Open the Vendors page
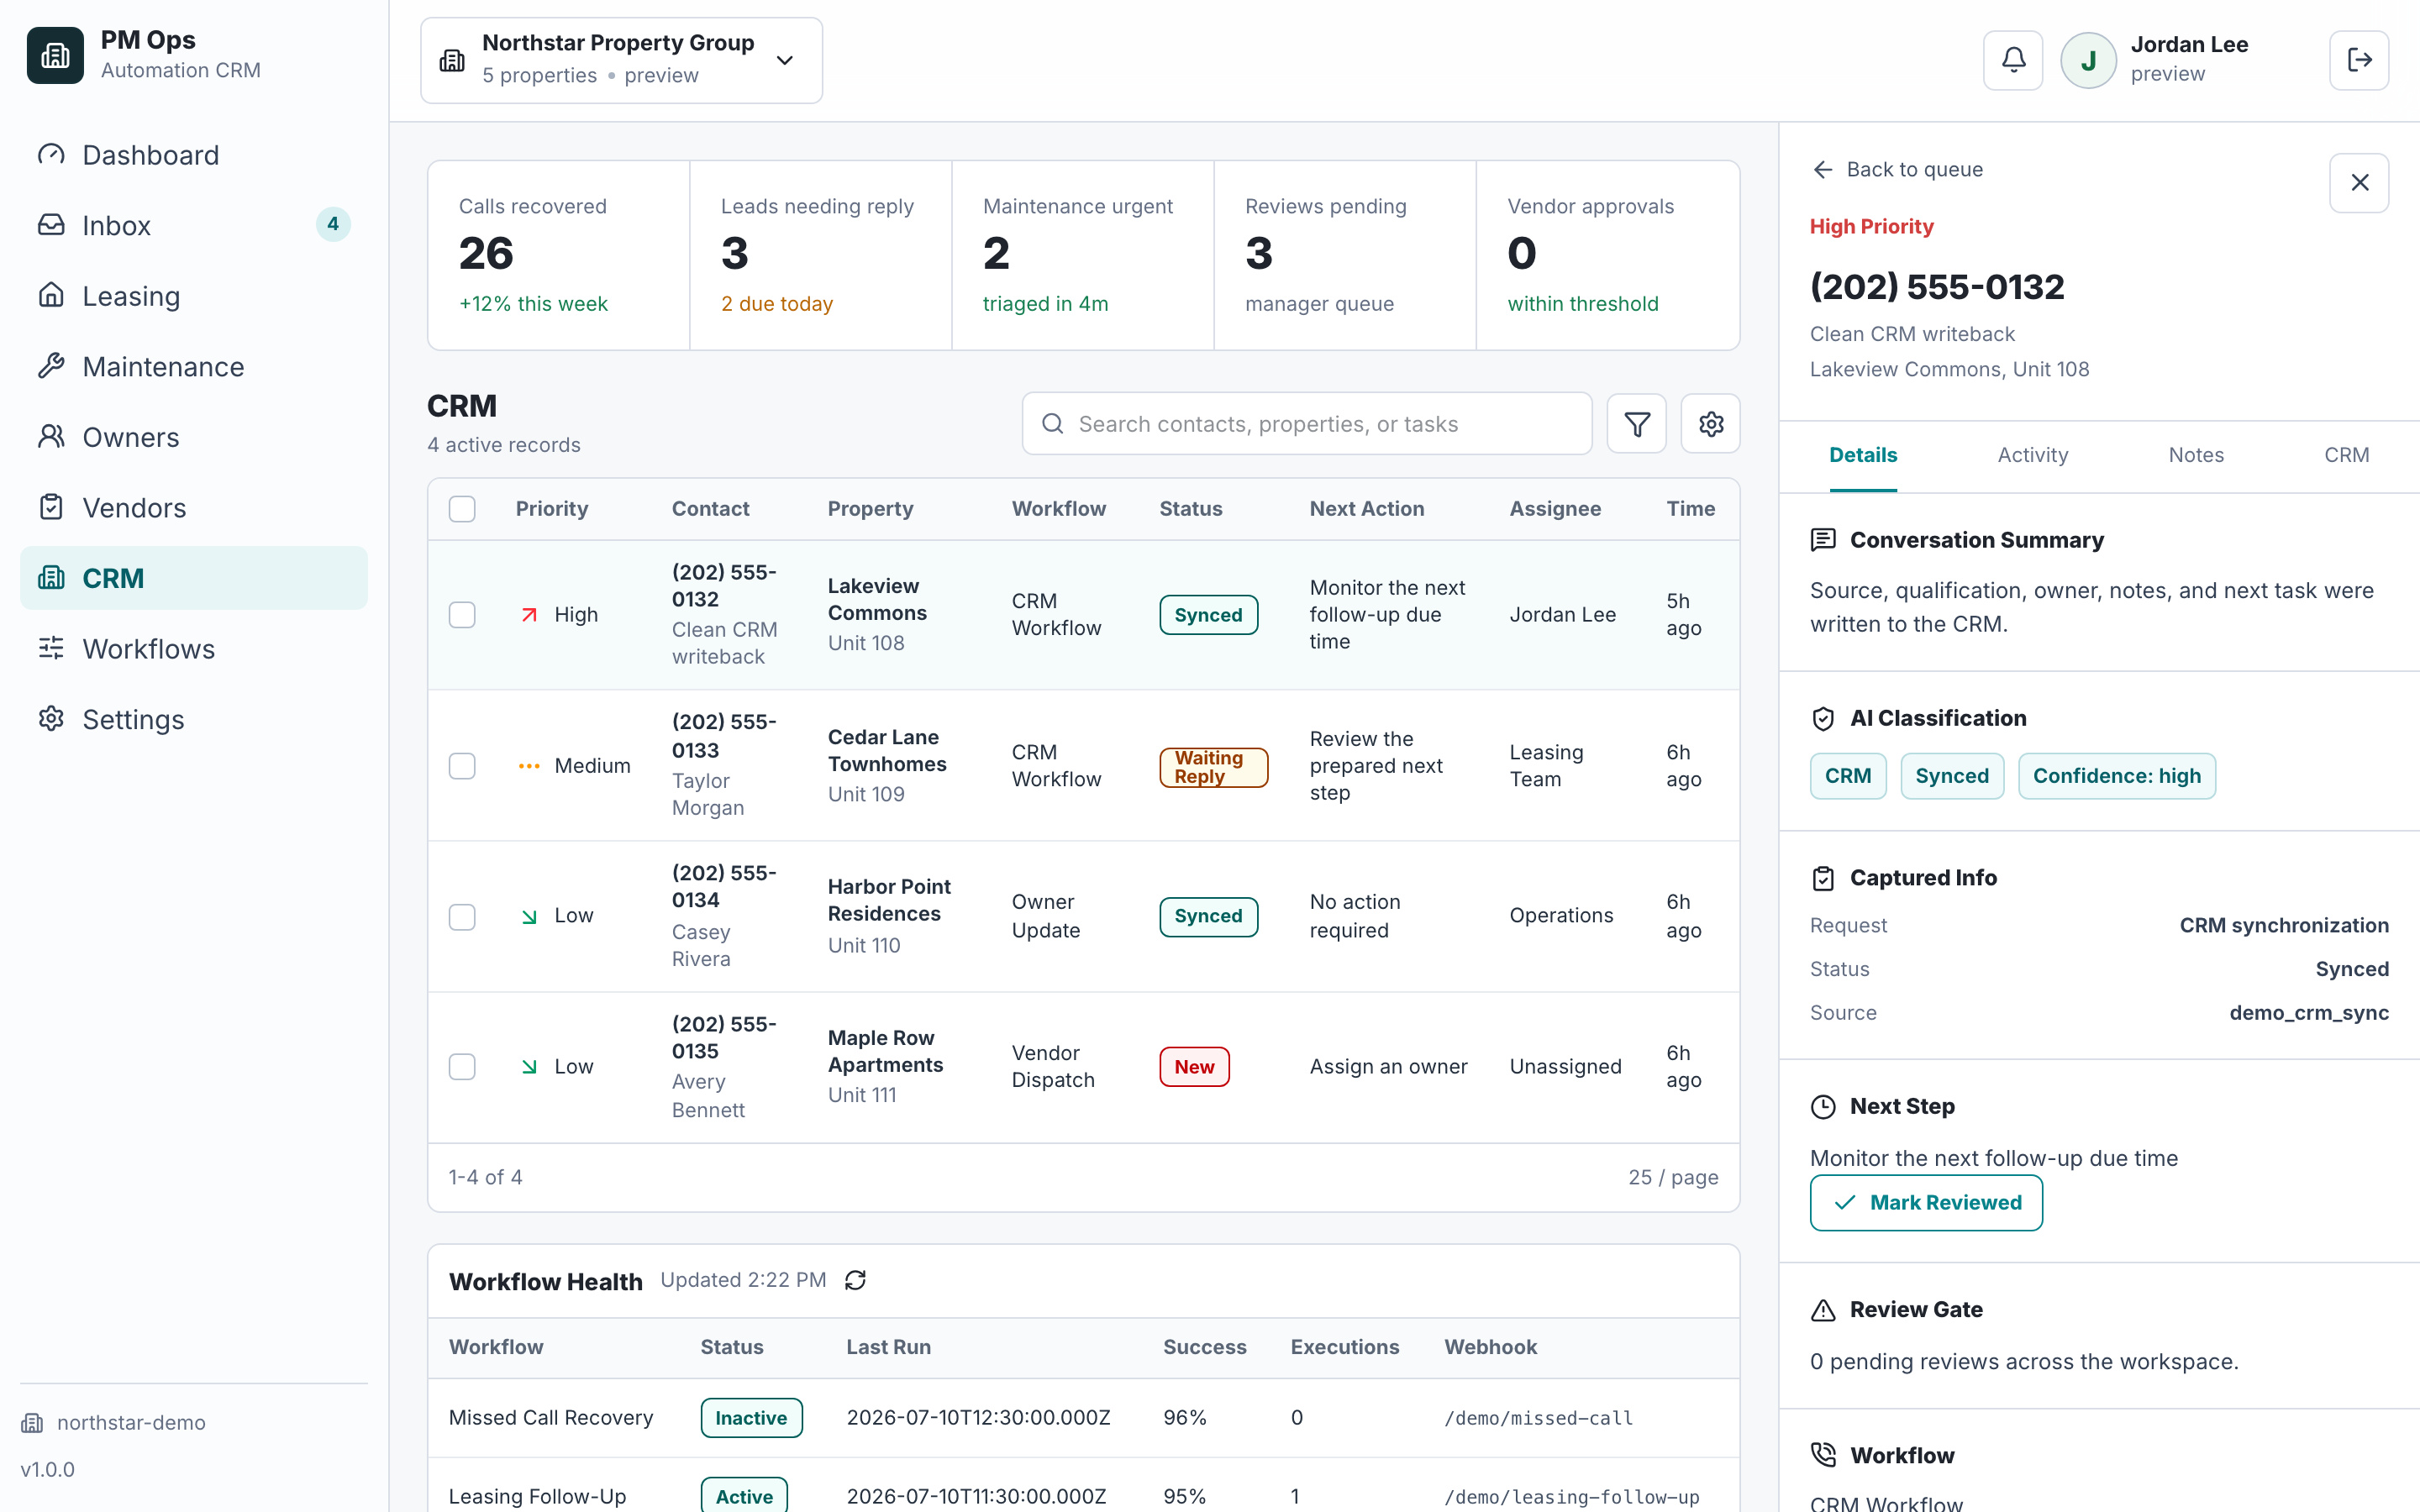The width and height of the screenshot is (2420, 1512). 194,508
